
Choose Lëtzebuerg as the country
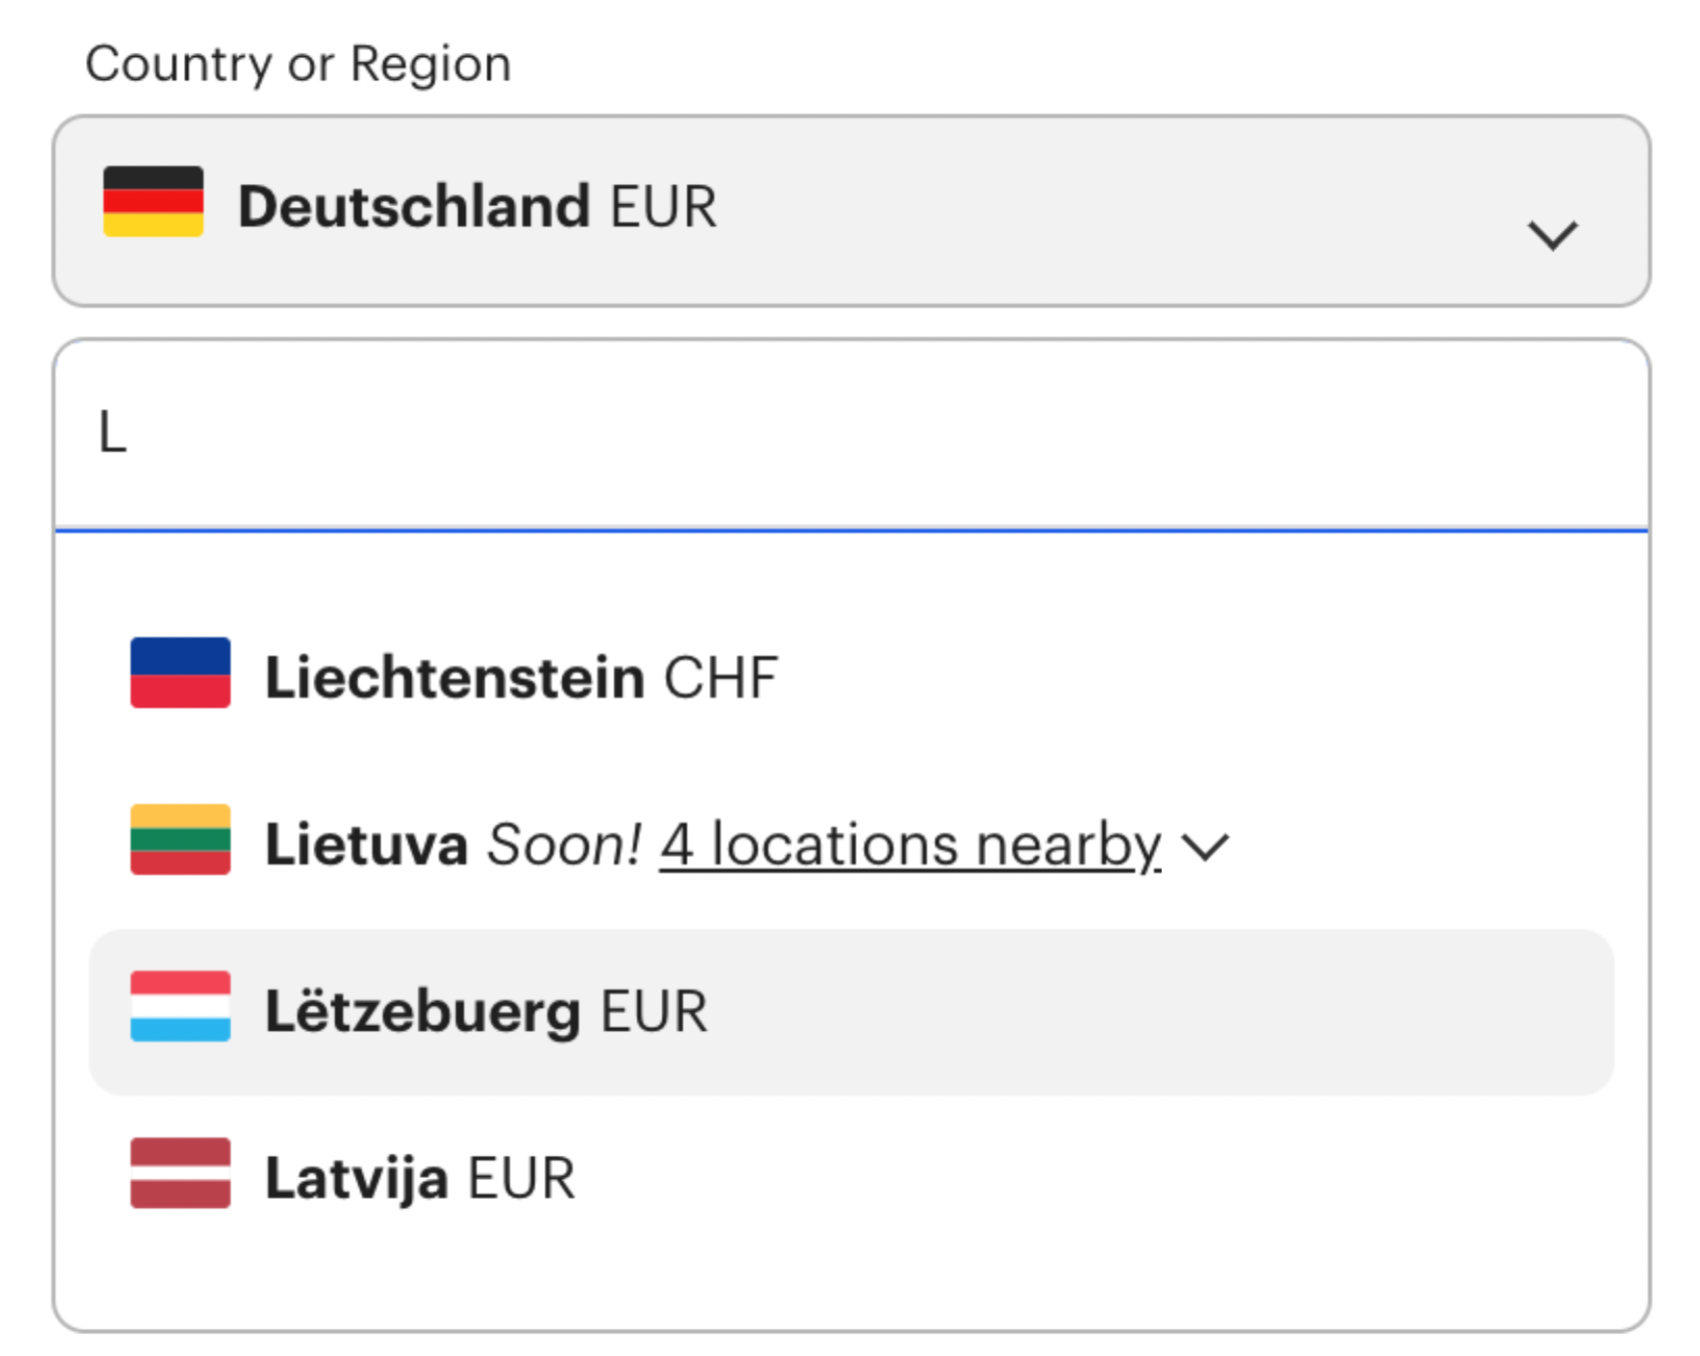(x=422, y=1012)
